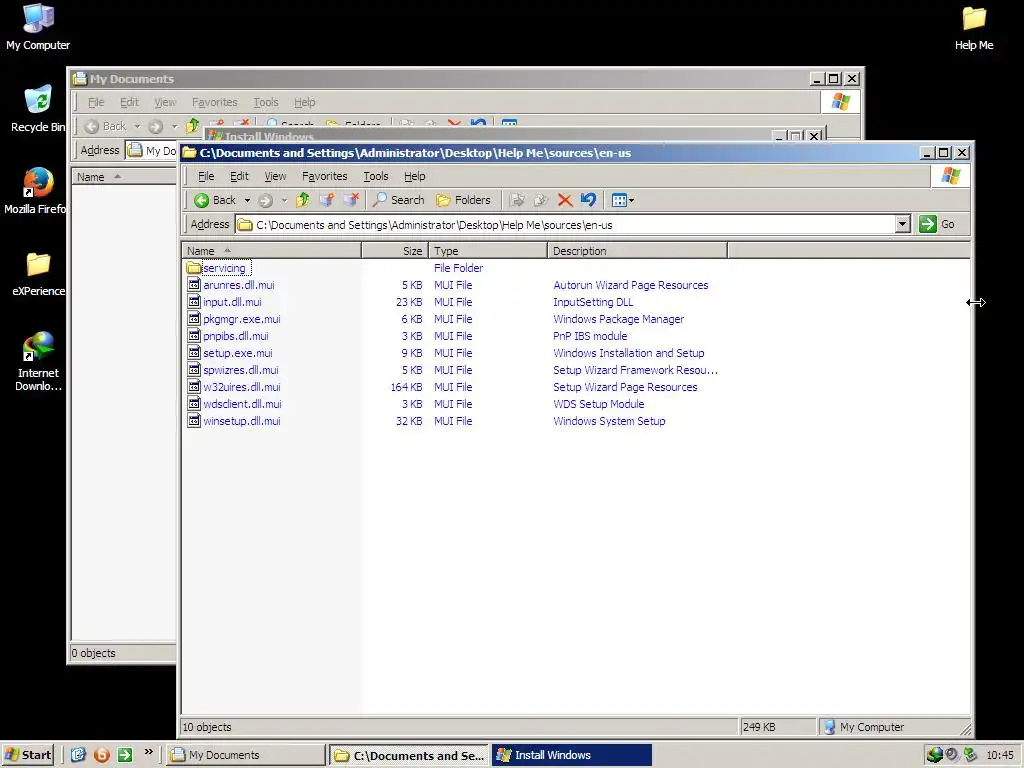
Task: Click the green arrow quick launch icon
Action: click(x=125, y=755)
